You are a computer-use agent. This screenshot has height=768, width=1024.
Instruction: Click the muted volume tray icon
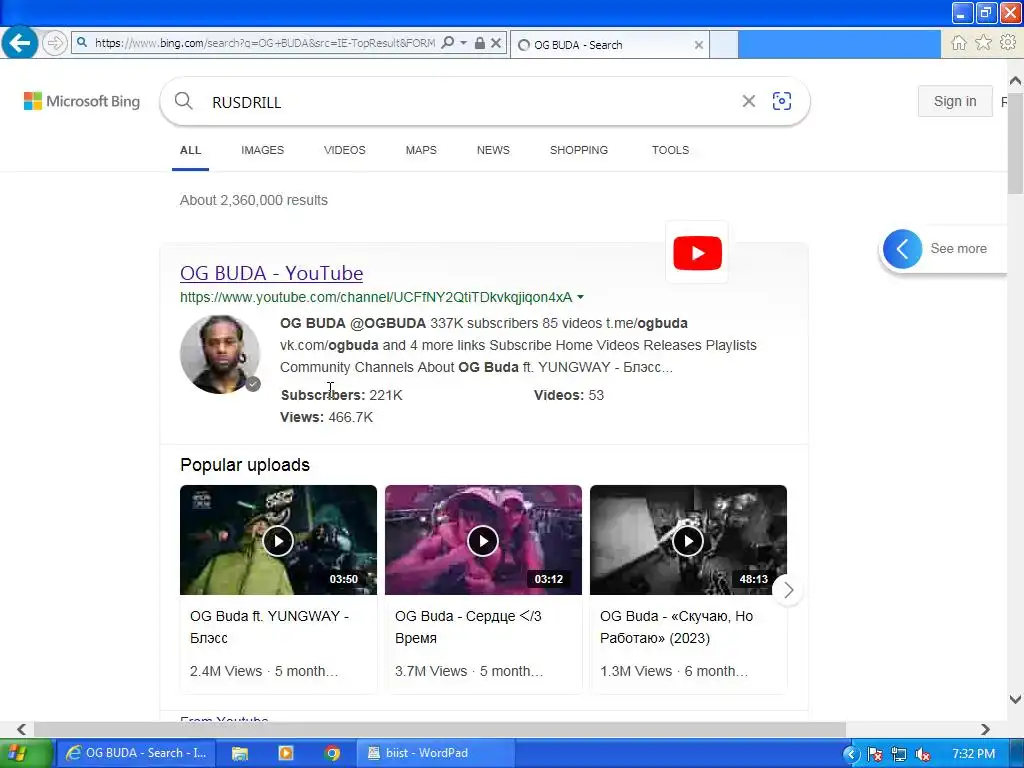923,754
